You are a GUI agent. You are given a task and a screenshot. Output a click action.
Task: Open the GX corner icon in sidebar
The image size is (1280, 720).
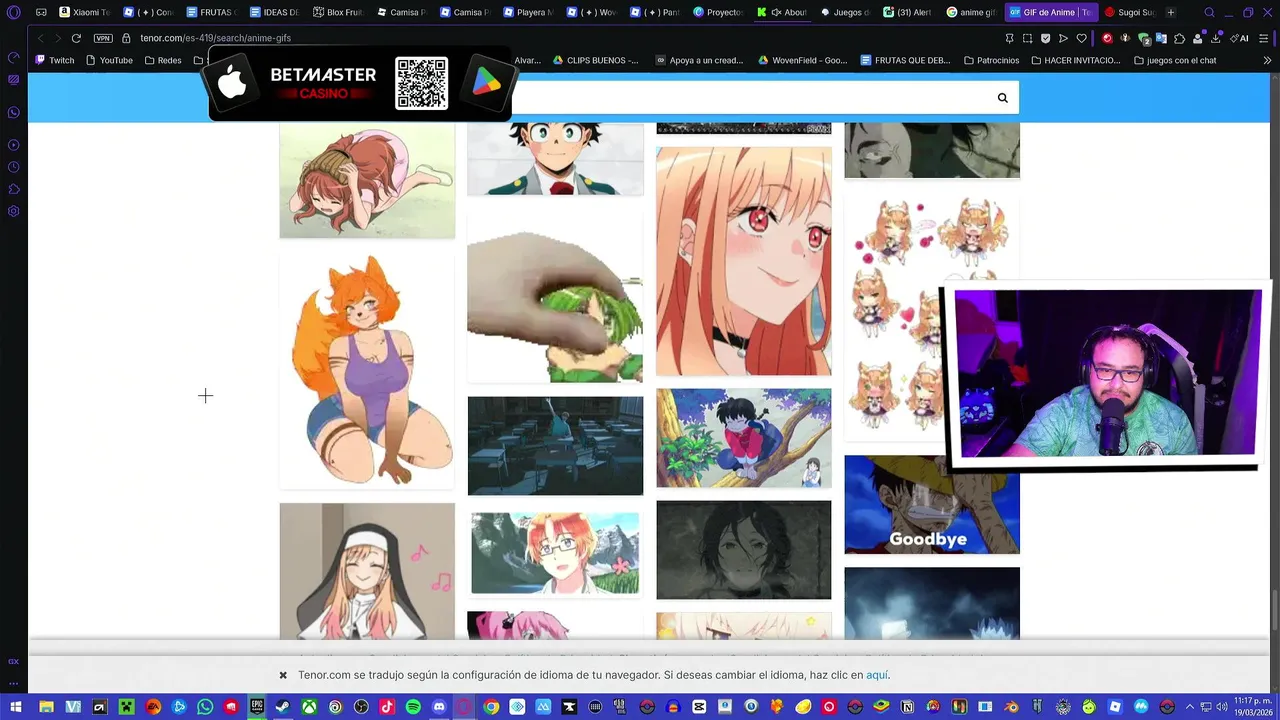[x=14, y=661]
